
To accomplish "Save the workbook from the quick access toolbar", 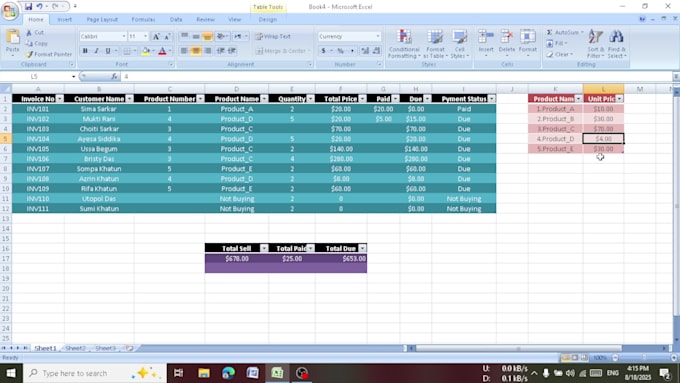I will pyautogui.click(x=28, y=7).
